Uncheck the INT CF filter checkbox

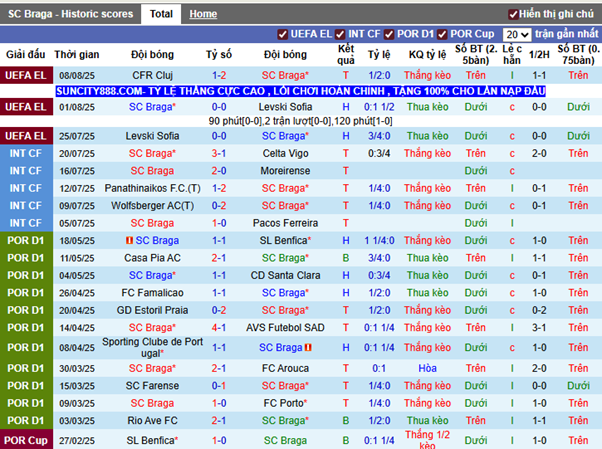(x=340, y=35)
